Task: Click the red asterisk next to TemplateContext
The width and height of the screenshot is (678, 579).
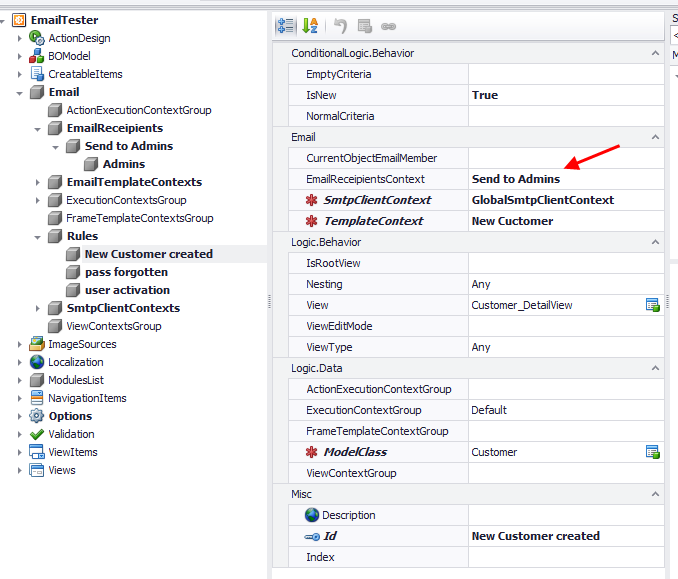Action: tap(311, 221)
